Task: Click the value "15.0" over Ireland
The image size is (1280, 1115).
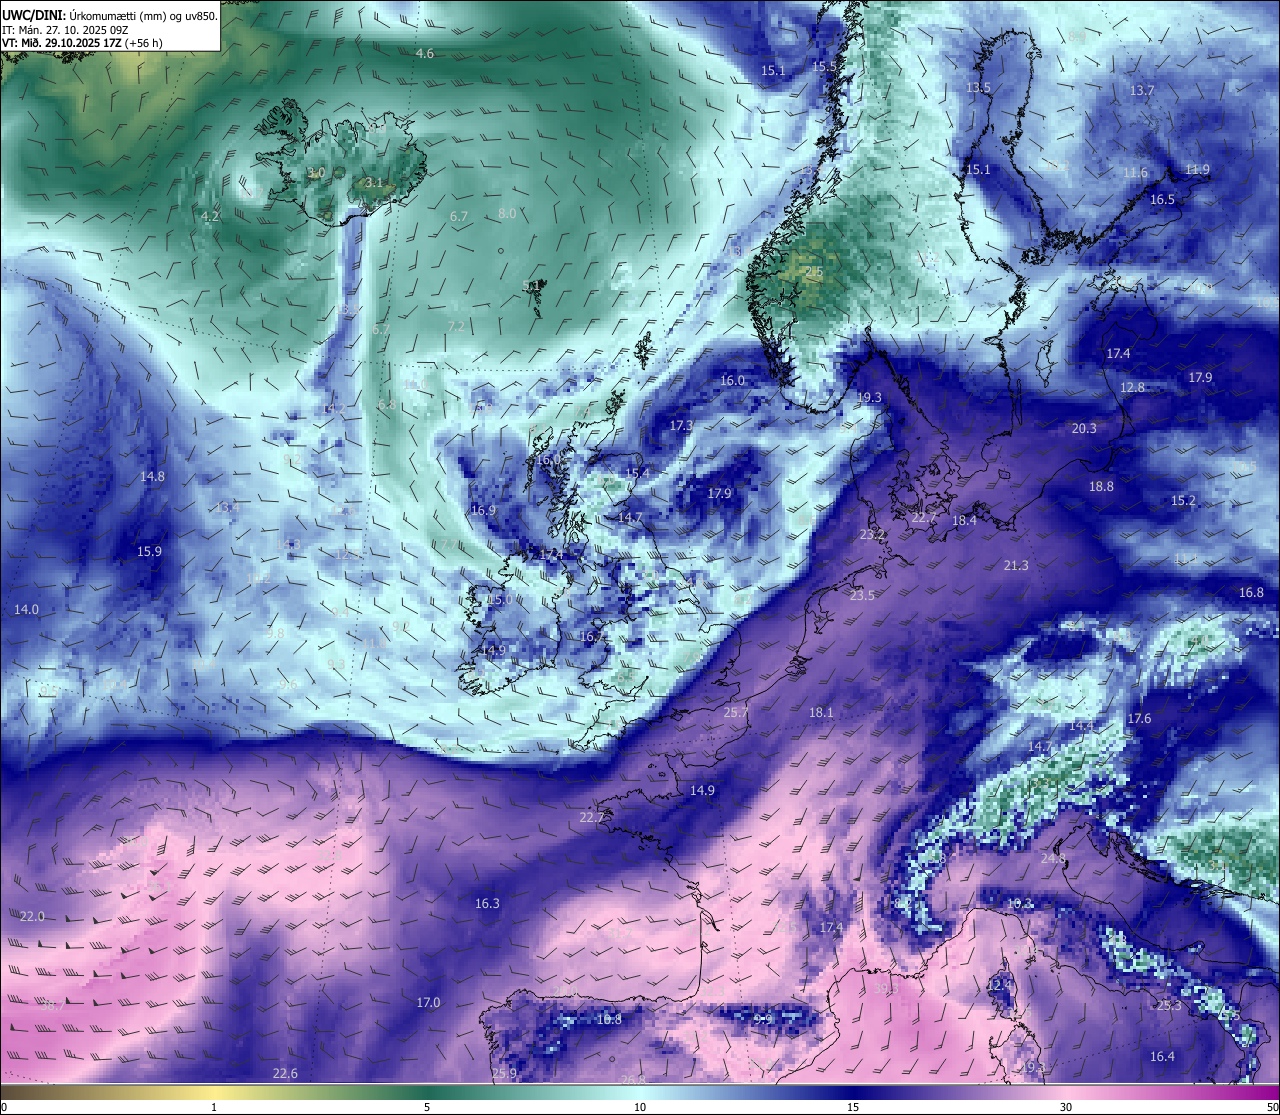Action: point(499,600)
